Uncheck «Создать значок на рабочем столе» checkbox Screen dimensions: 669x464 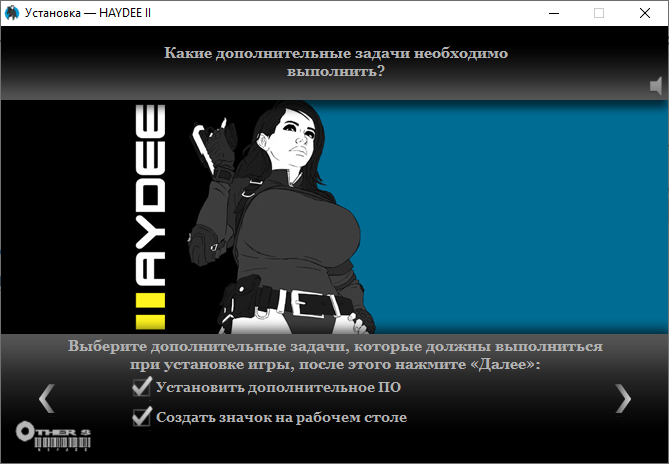[142, 417]
